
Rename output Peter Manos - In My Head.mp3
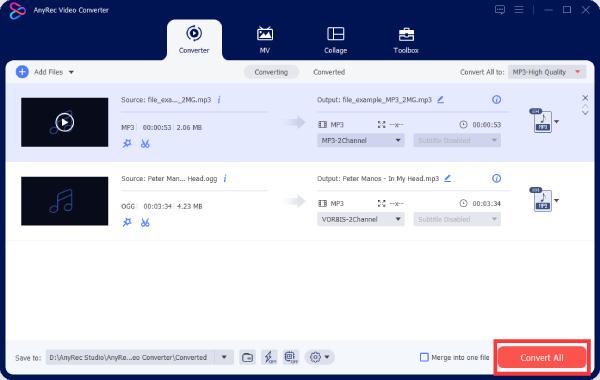447,178
